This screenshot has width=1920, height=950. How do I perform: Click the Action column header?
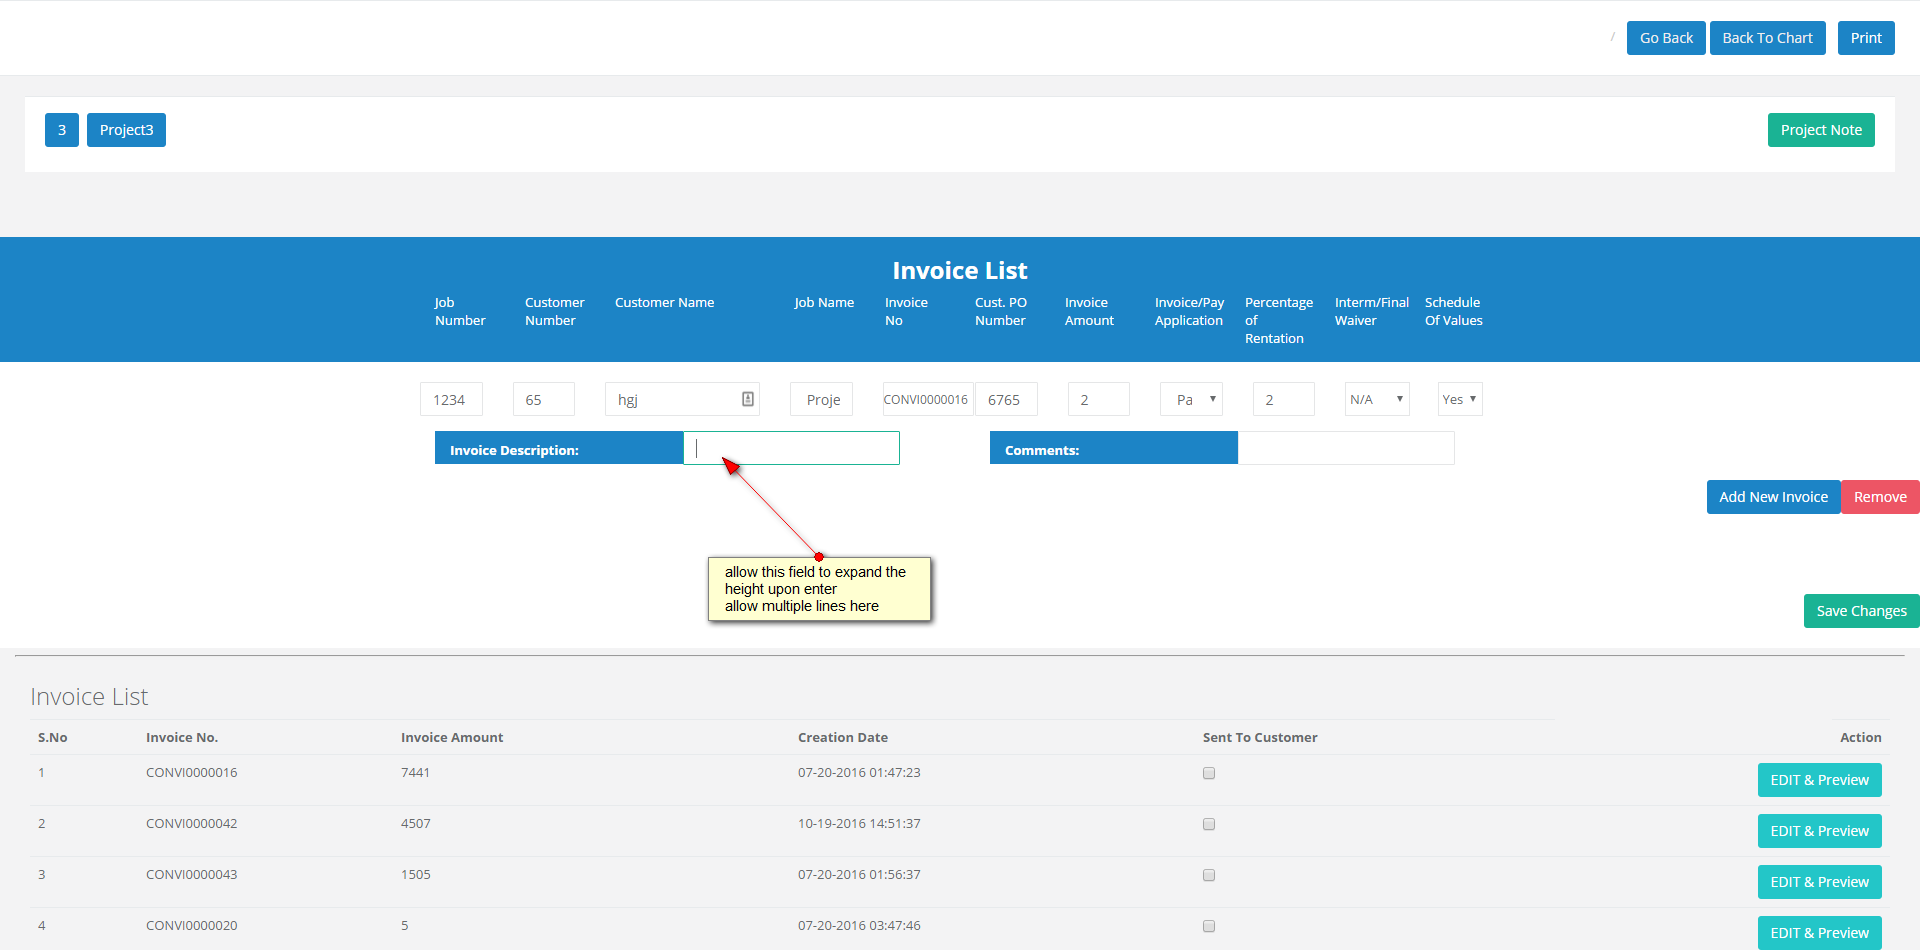1861,738
